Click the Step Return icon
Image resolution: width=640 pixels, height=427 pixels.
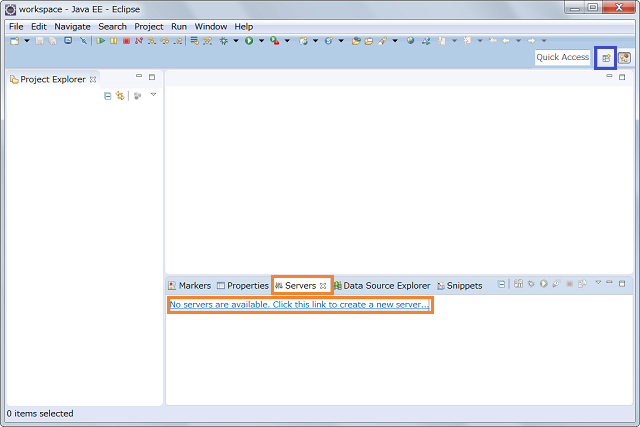click(178, 41)
